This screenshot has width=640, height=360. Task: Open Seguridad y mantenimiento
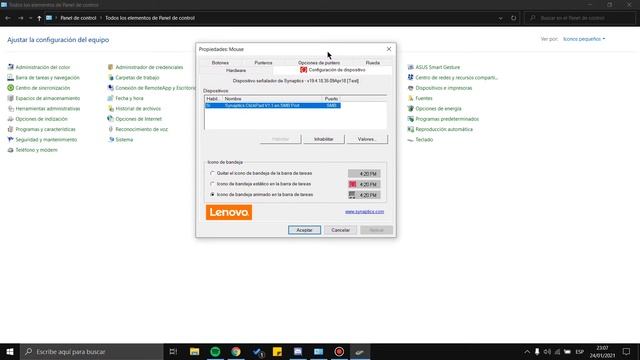click(42, 140)
